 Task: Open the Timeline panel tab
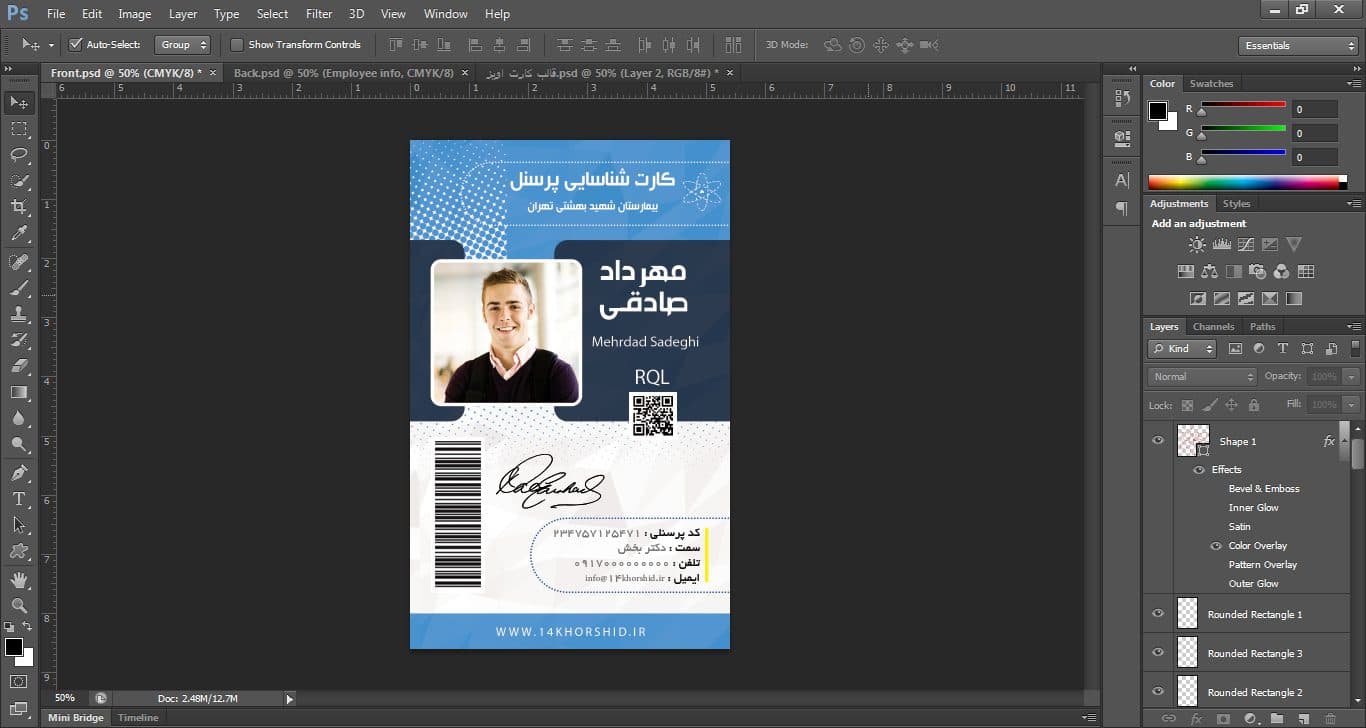[138, 718]
